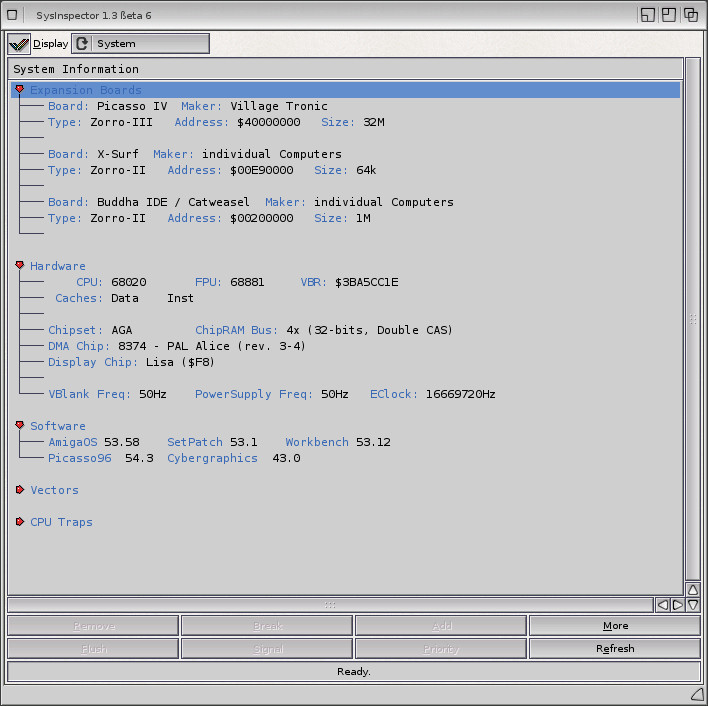Click the disabled Add button

click(x=441, y=626)
